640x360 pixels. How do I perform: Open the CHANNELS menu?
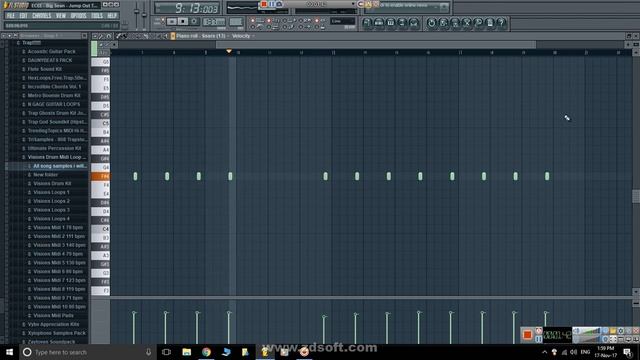coord(41,16)
